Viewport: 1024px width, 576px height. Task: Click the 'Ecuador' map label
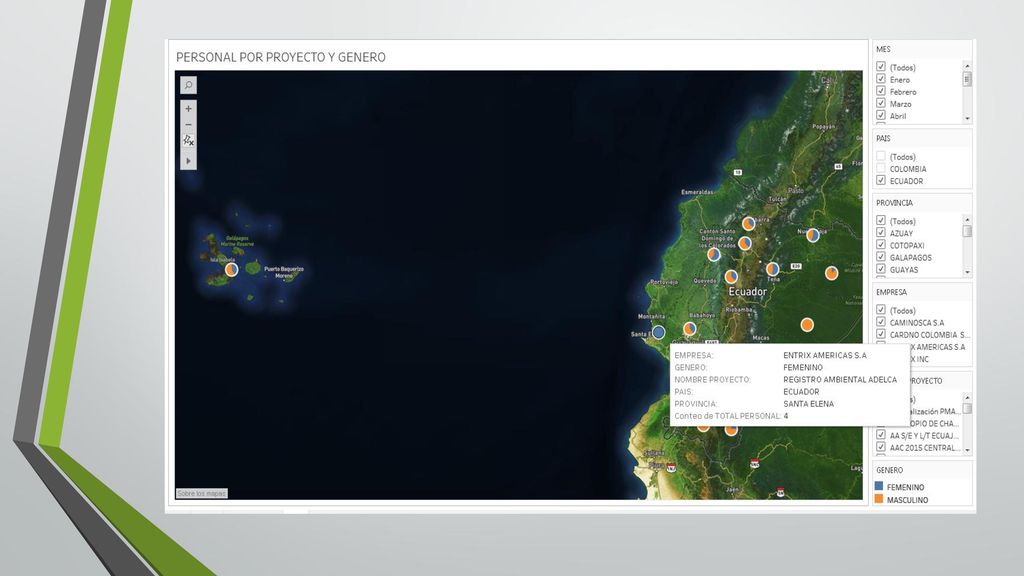coord(747,292)
